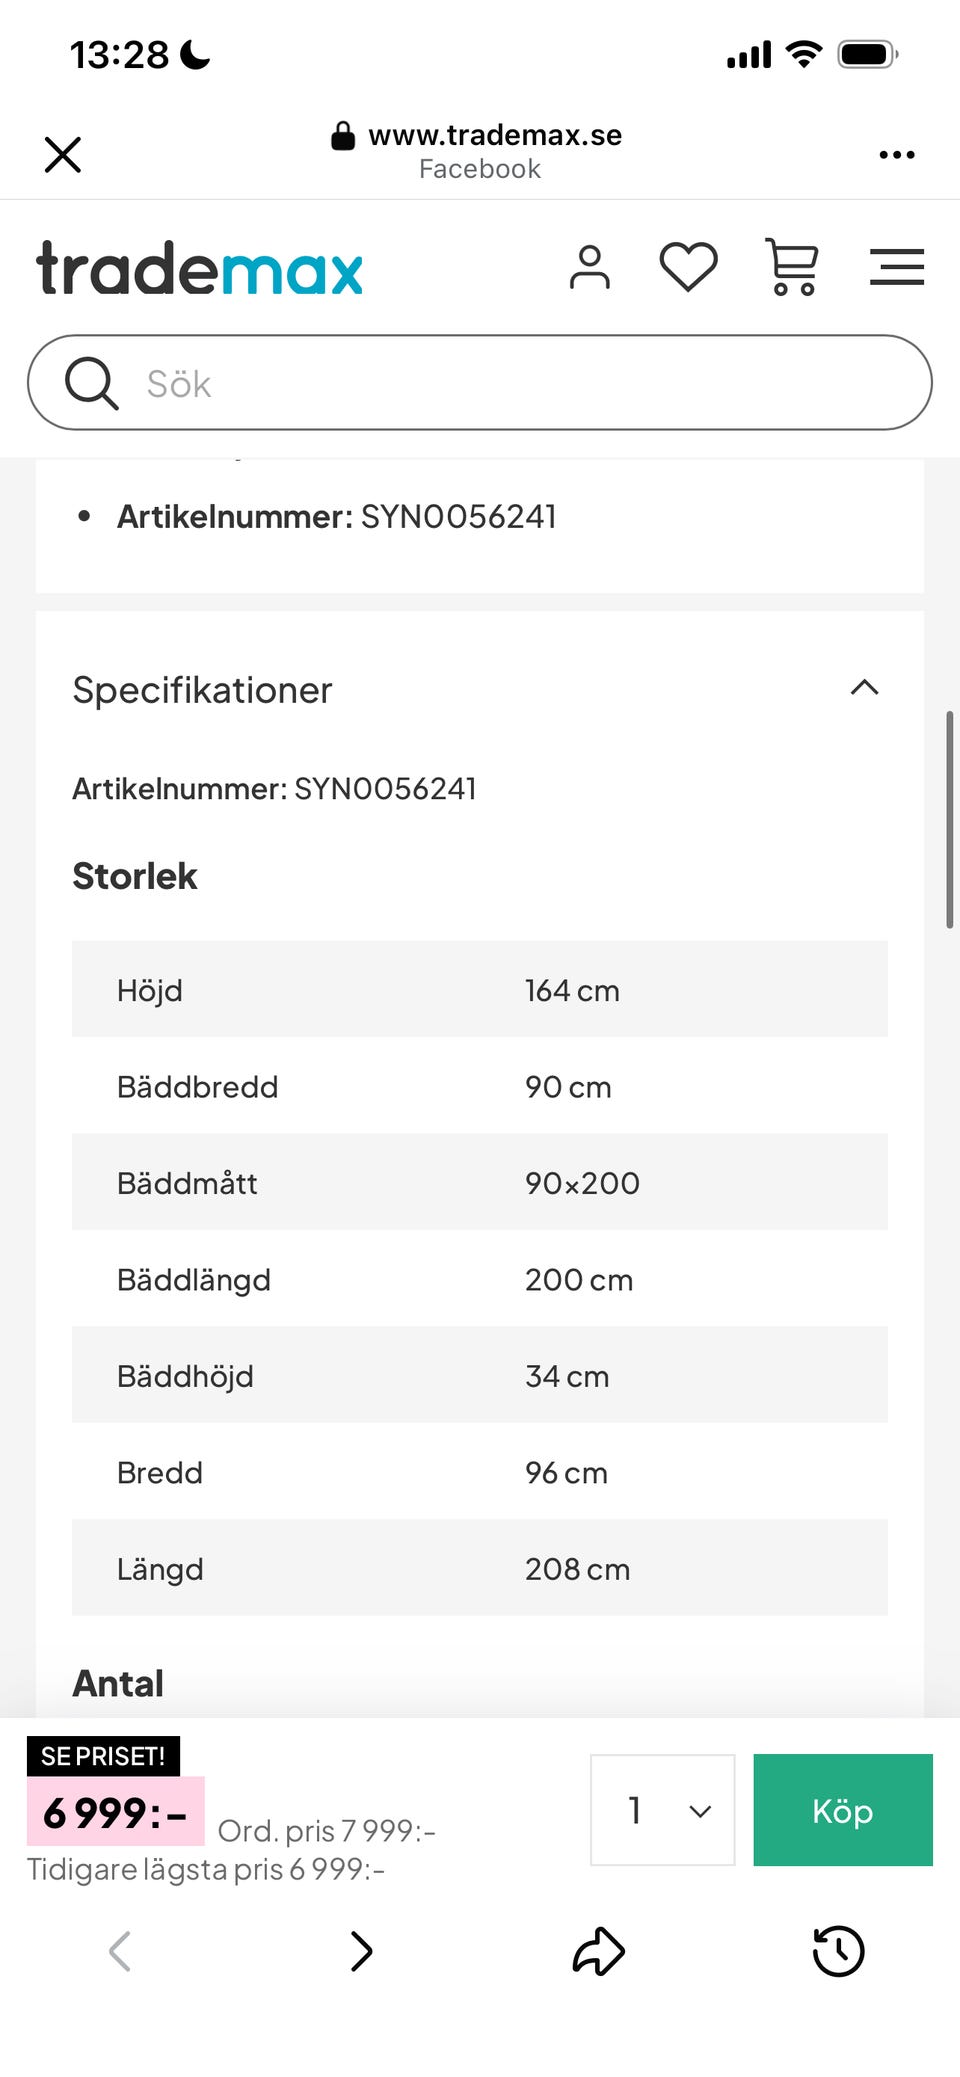Screen dimensions: 960x2077
Task: Tap the www.trademax.se address bar
Action: [478, 151]
